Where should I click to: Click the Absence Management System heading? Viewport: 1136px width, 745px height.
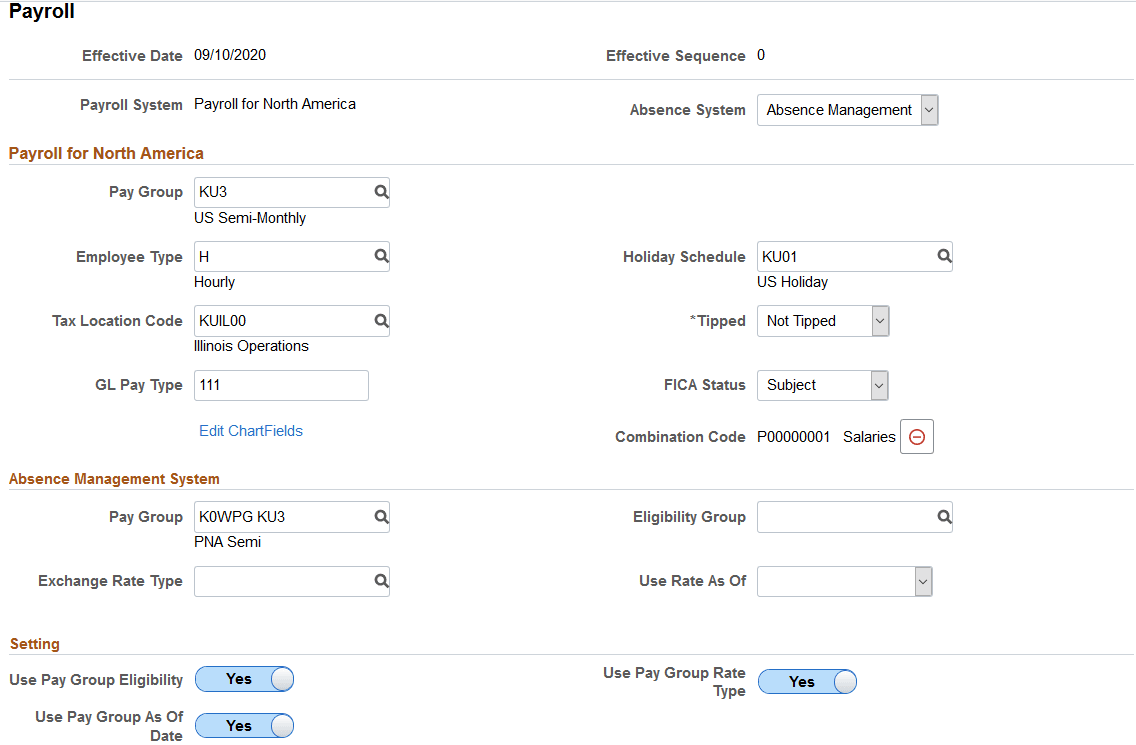[113, 479]
